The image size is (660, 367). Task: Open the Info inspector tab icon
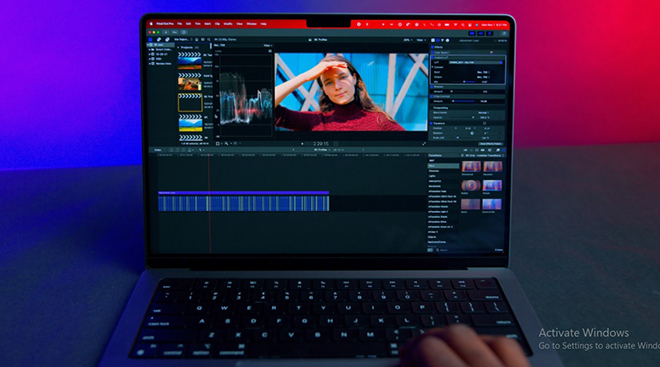tap(447, 40)
